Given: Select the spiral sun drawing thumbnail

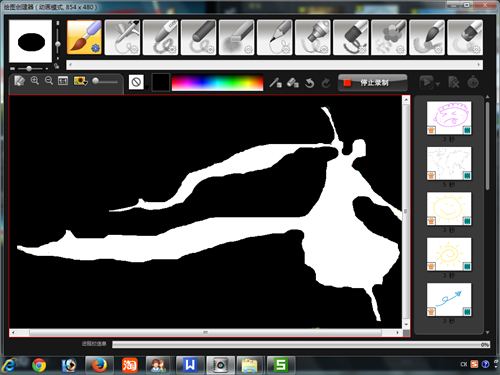Looking at the screenshot, I should (x=449, y=254).
